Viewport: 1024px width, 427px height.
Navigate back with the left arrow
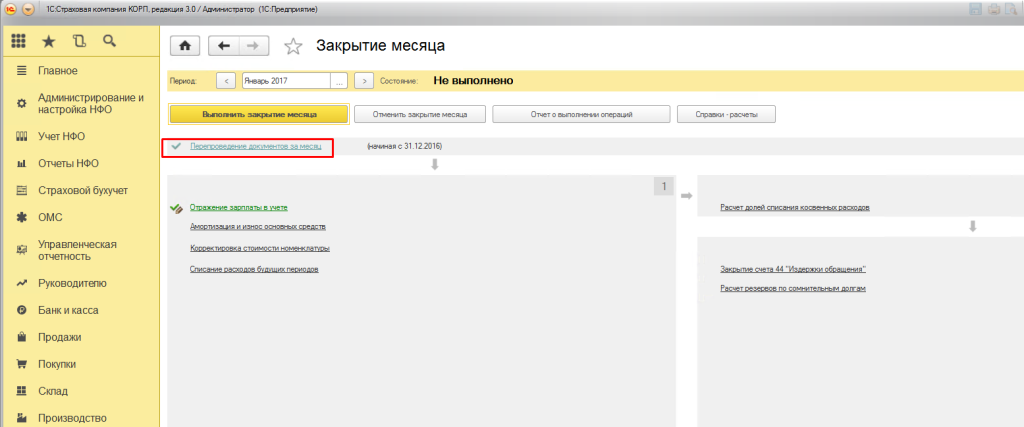coord(225,46)
